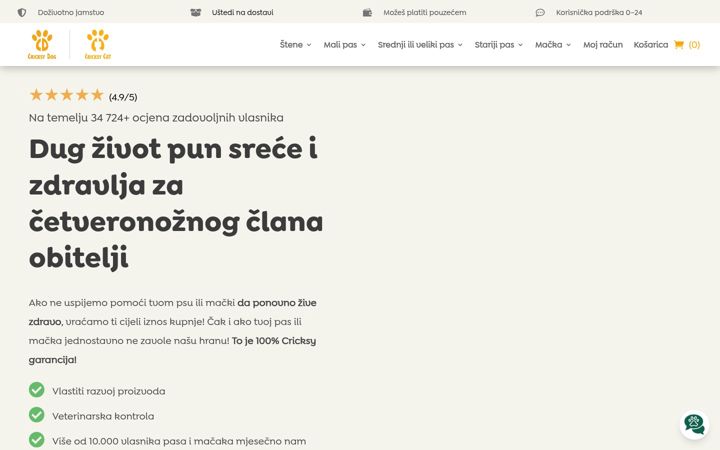Click the delivery box icon beside Uštedi na dostavi
This screenshot has width=720, height=450.
coord(196,12)
